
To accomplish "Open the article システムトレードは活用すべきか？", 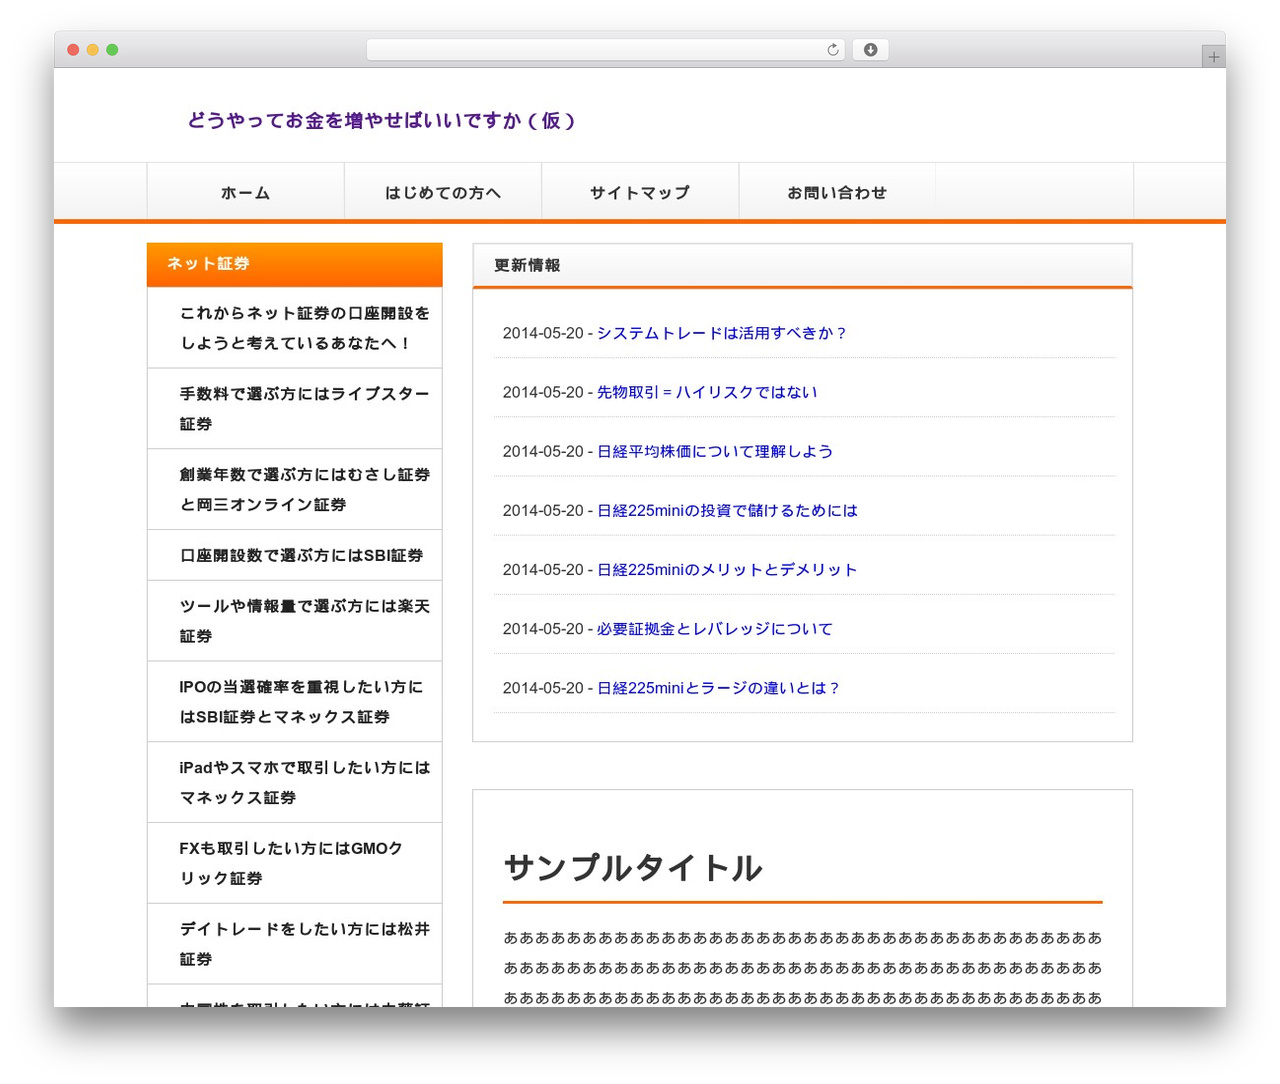I will [x=722, y=333].
